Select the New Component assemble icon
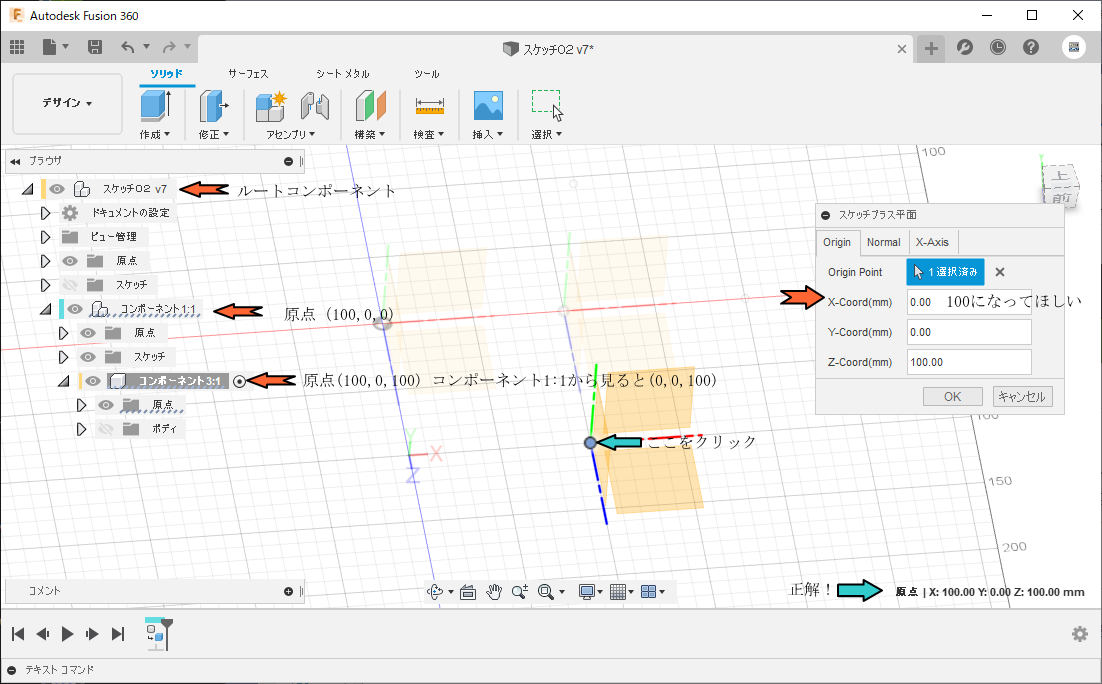This screenshot has height=684, width=1102. tap(271, 107)
